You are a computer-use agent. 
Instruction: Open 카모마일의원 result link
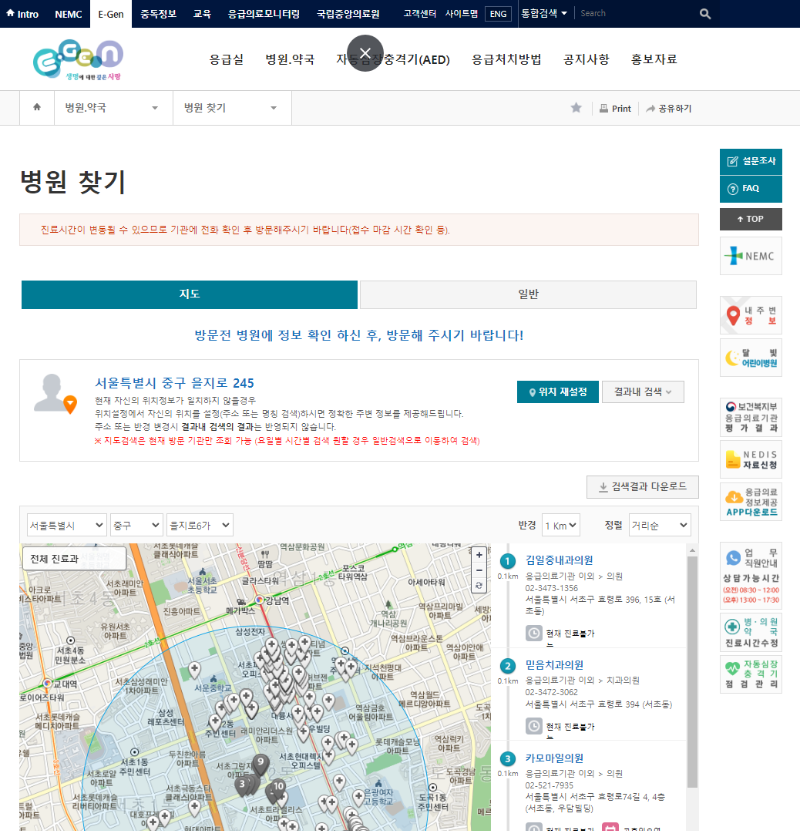pos(554,758)
